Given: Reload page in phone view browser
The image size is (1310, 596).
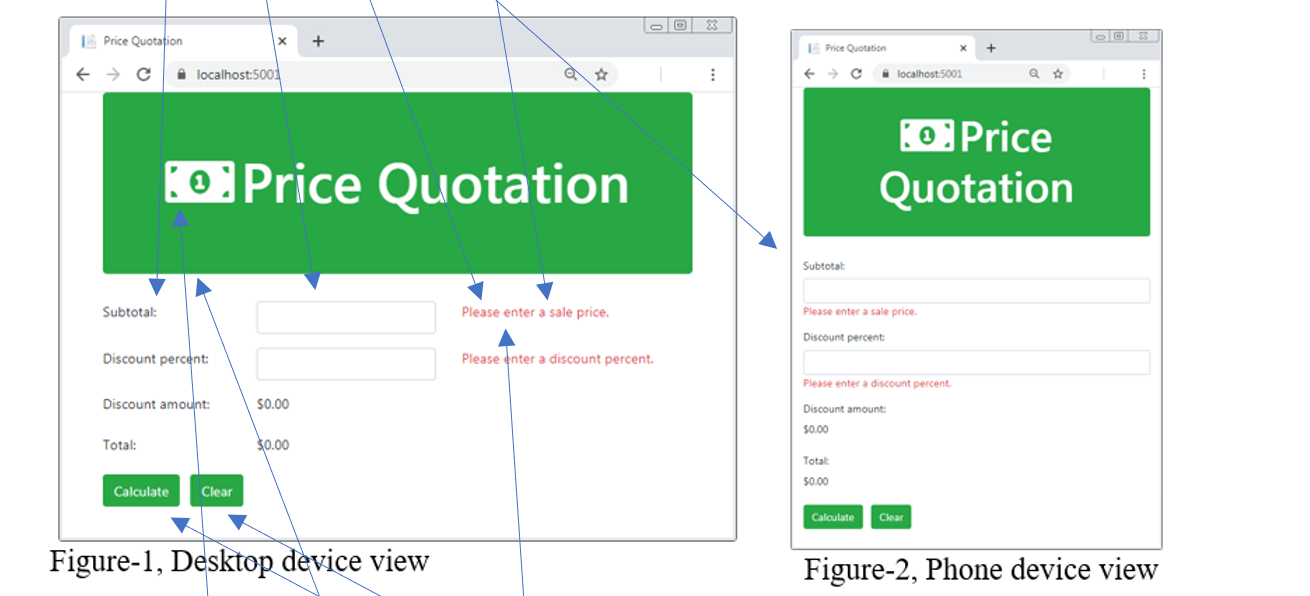Looking at the screenshot, I should point(856,74).
